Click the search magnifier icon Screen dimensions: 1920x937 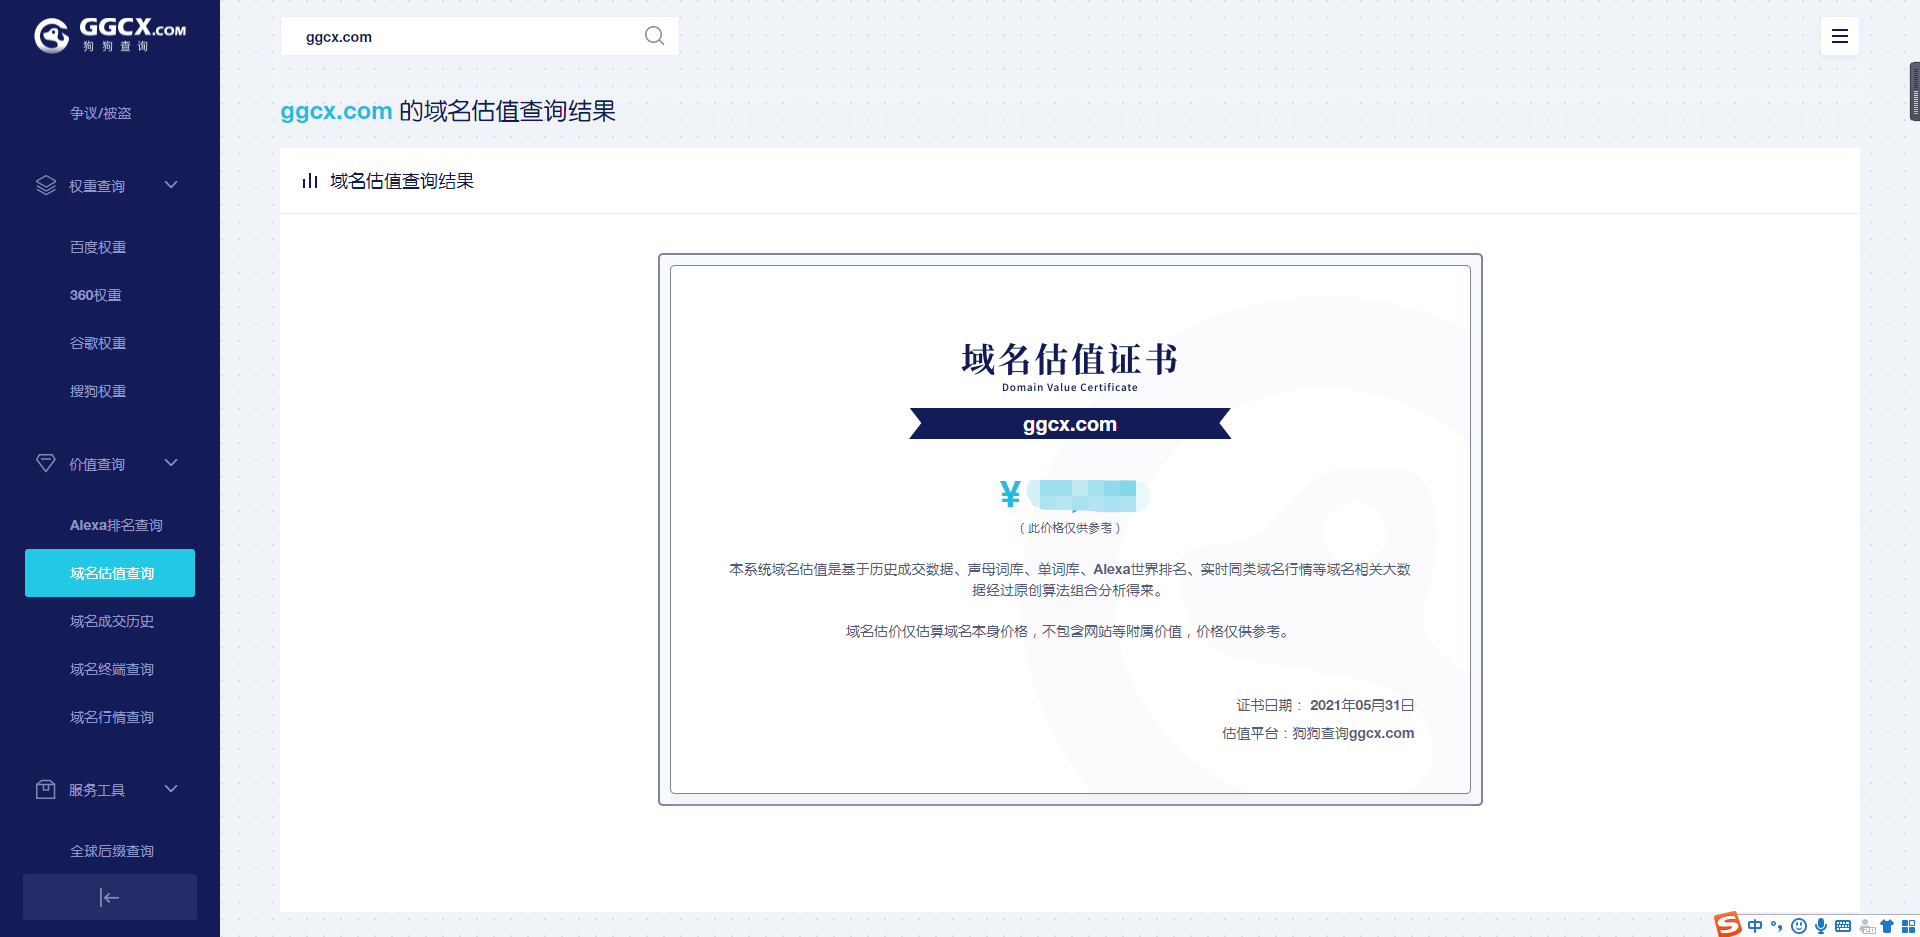click(x=654, y=36)
